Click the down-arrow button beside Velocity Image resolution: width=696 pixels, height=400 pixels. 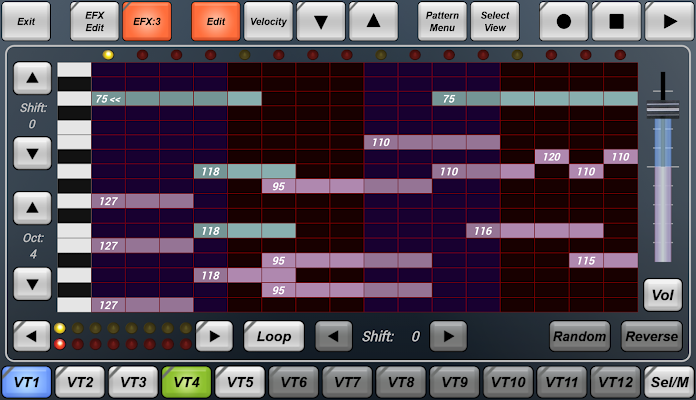[x=320, y=21]
